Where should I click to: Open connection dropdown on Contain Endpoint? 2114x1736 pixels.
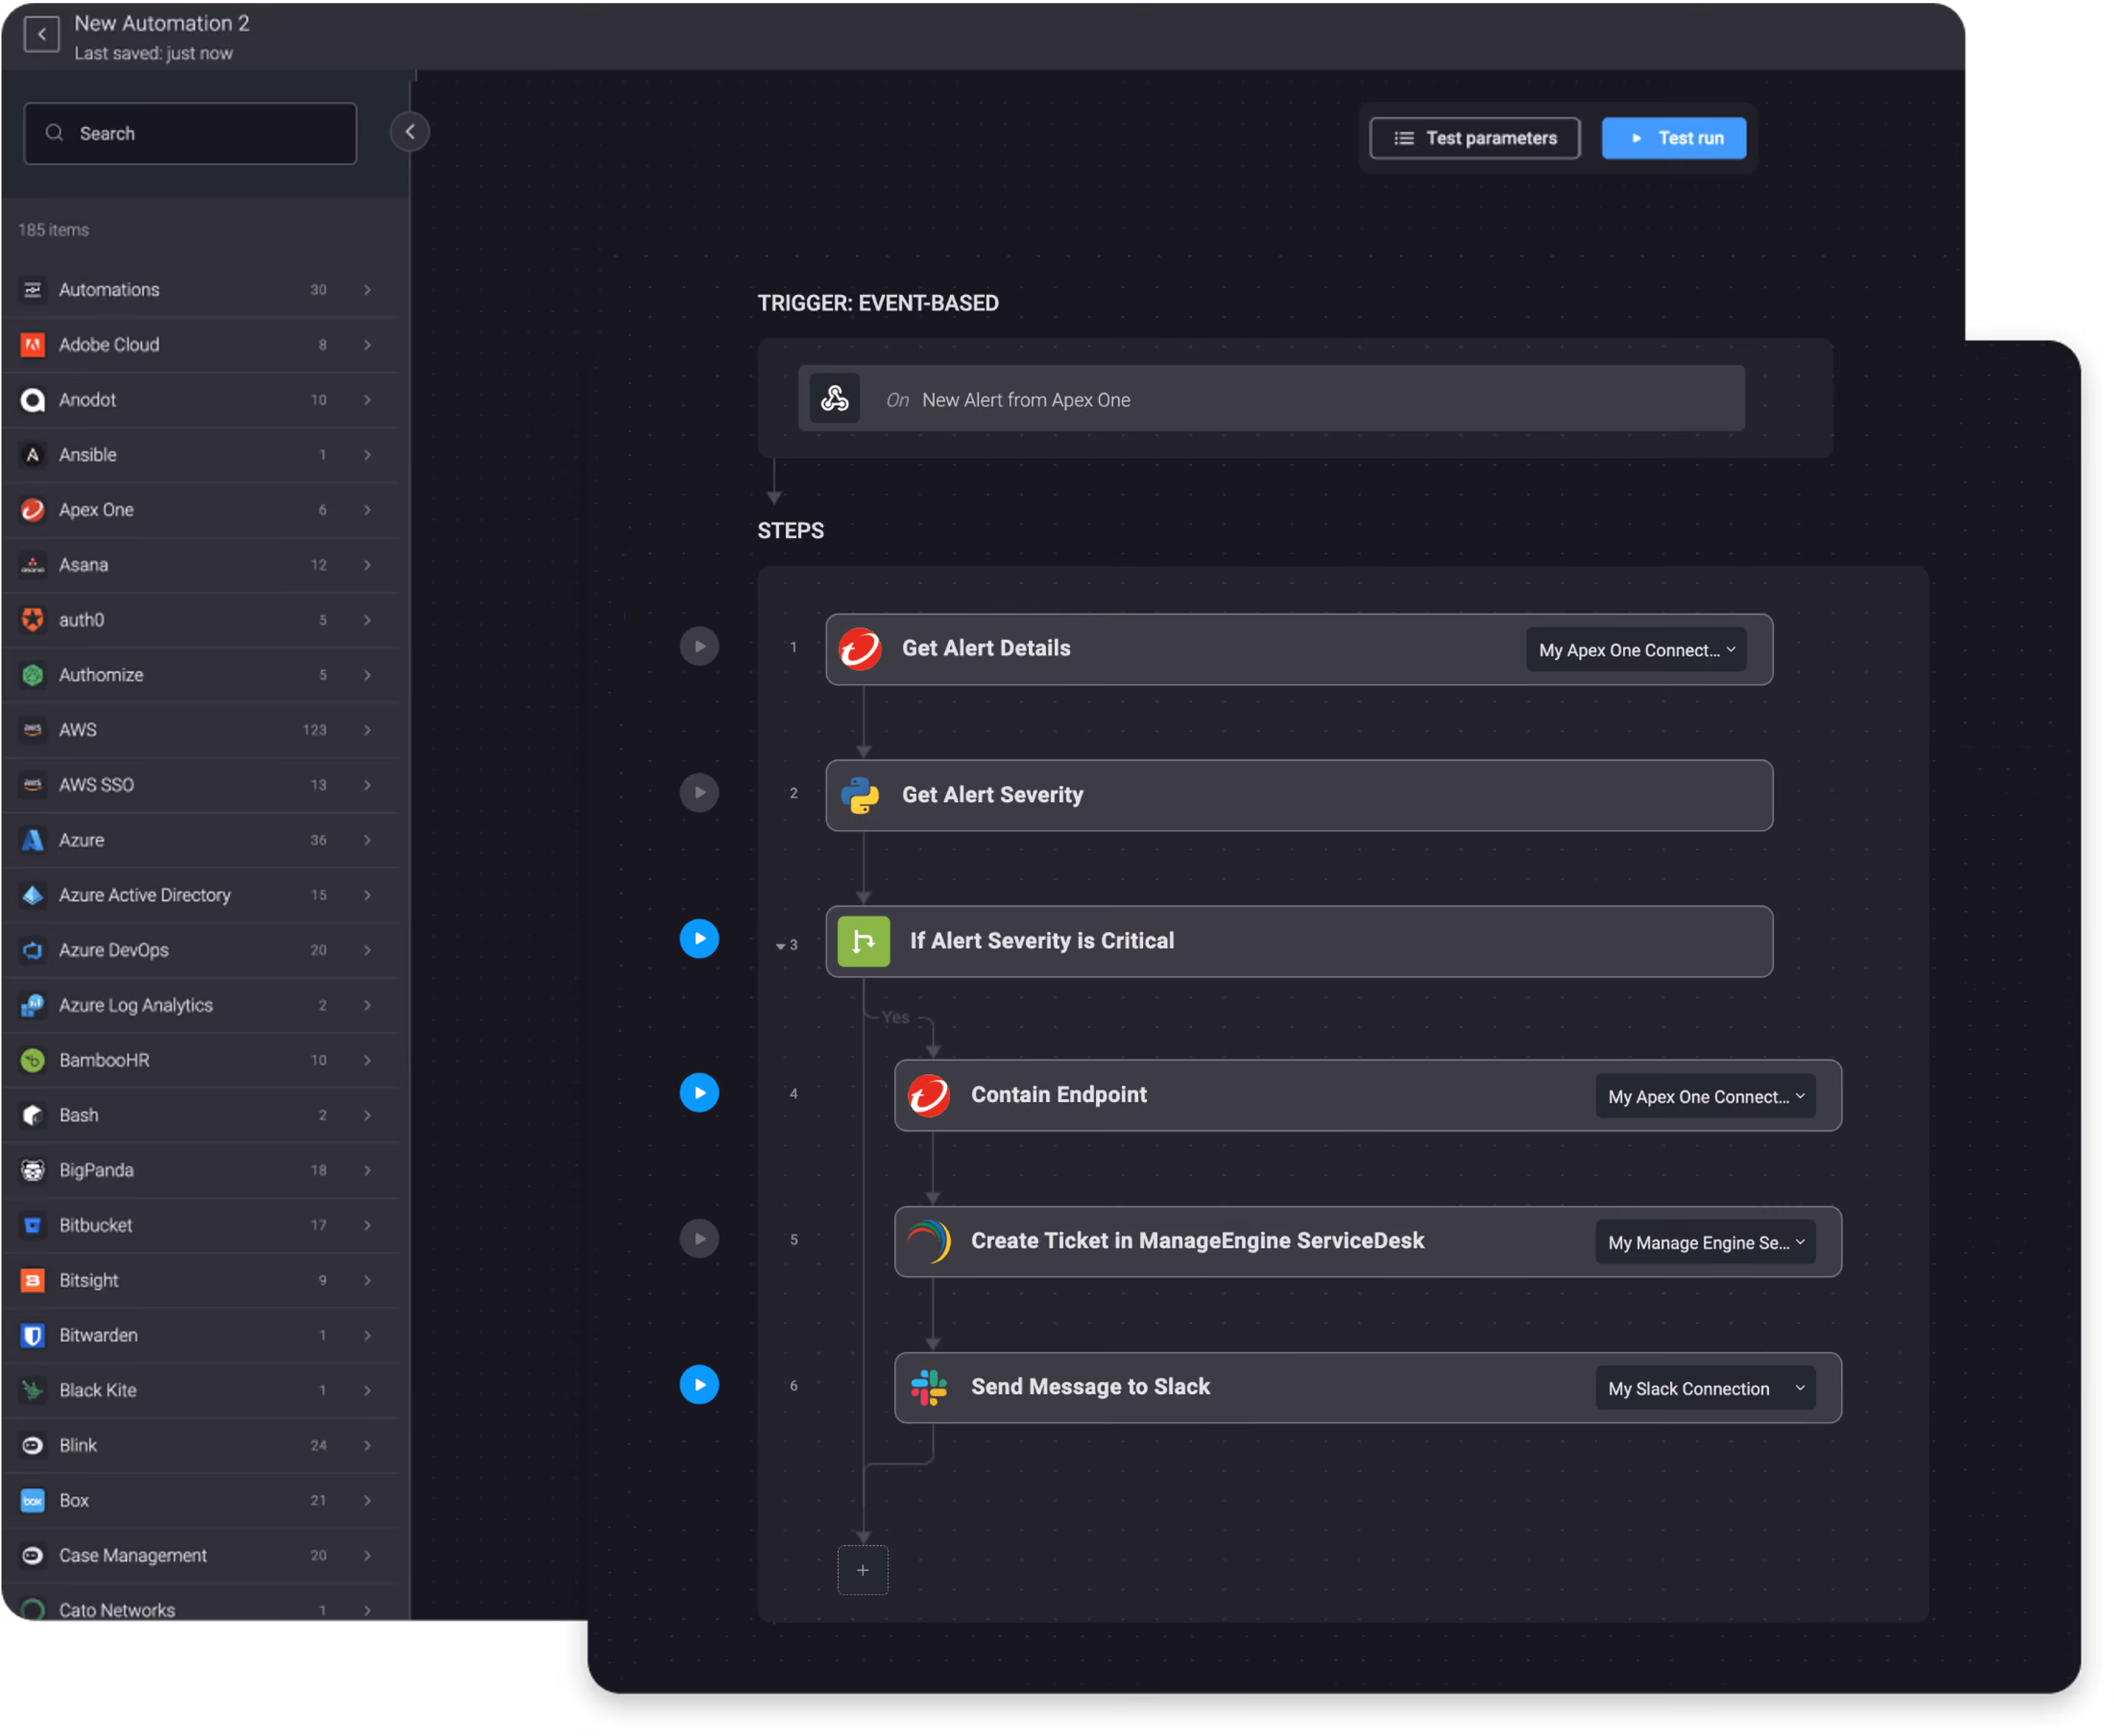coord(1706,1097)
